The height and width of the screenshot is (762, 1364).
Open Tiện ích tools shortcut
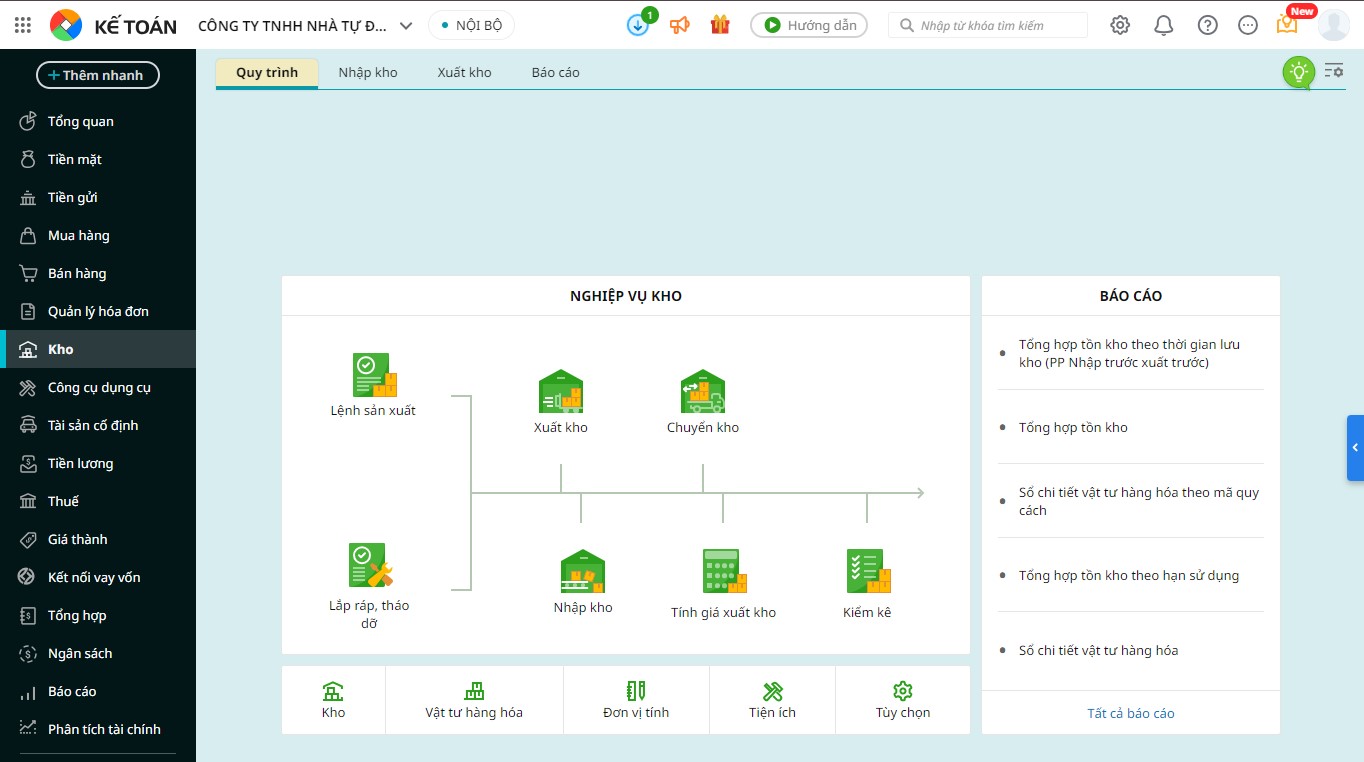pos(772,700)
